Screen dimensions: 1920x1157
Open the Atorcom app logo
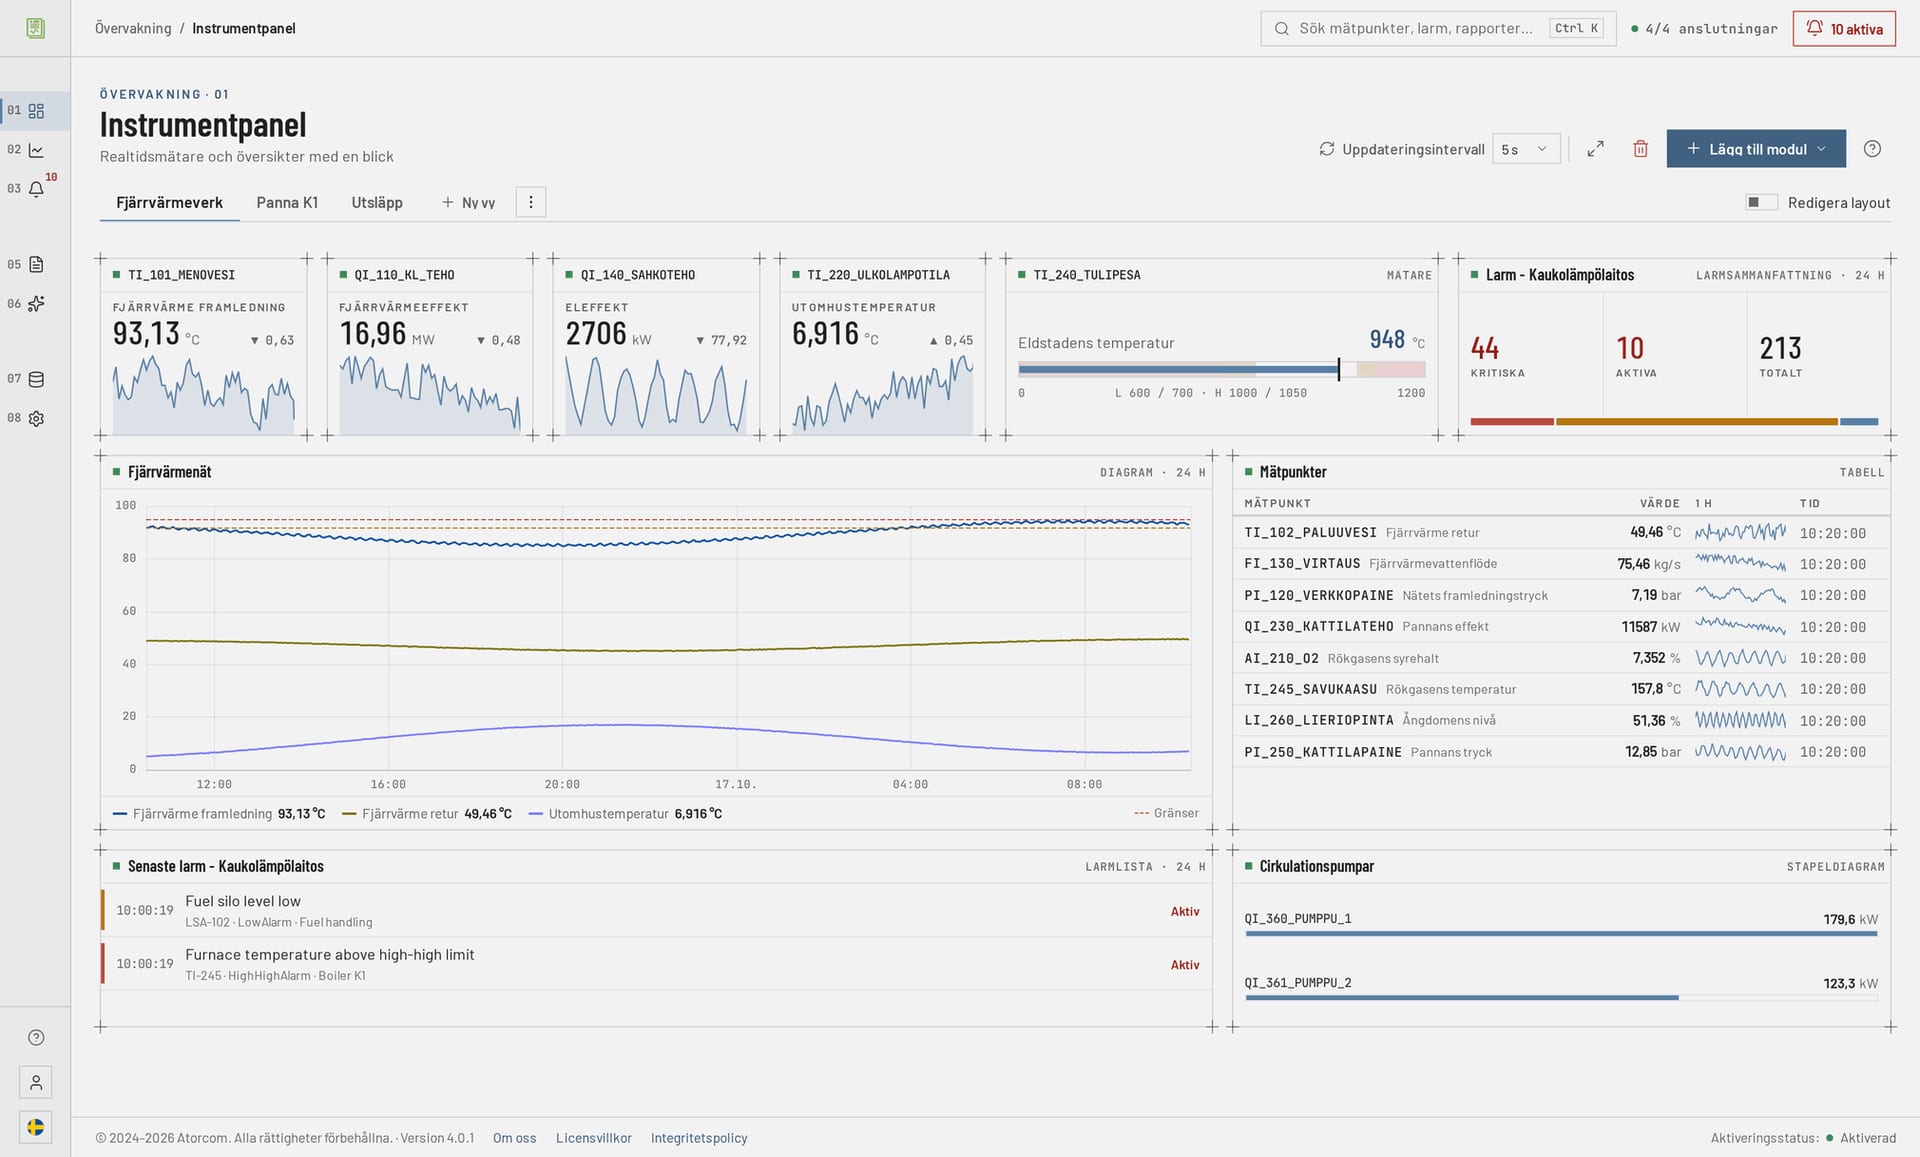[35, 28]
